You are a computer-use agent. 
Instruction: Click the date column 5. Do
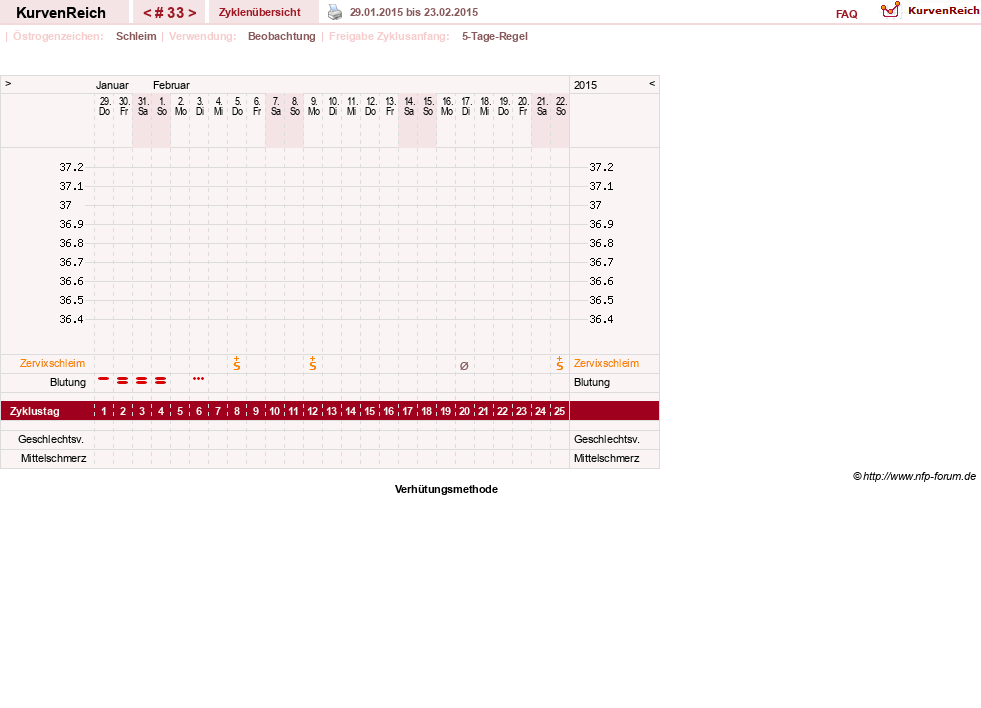pyautogui.click(x=237, y=106)
